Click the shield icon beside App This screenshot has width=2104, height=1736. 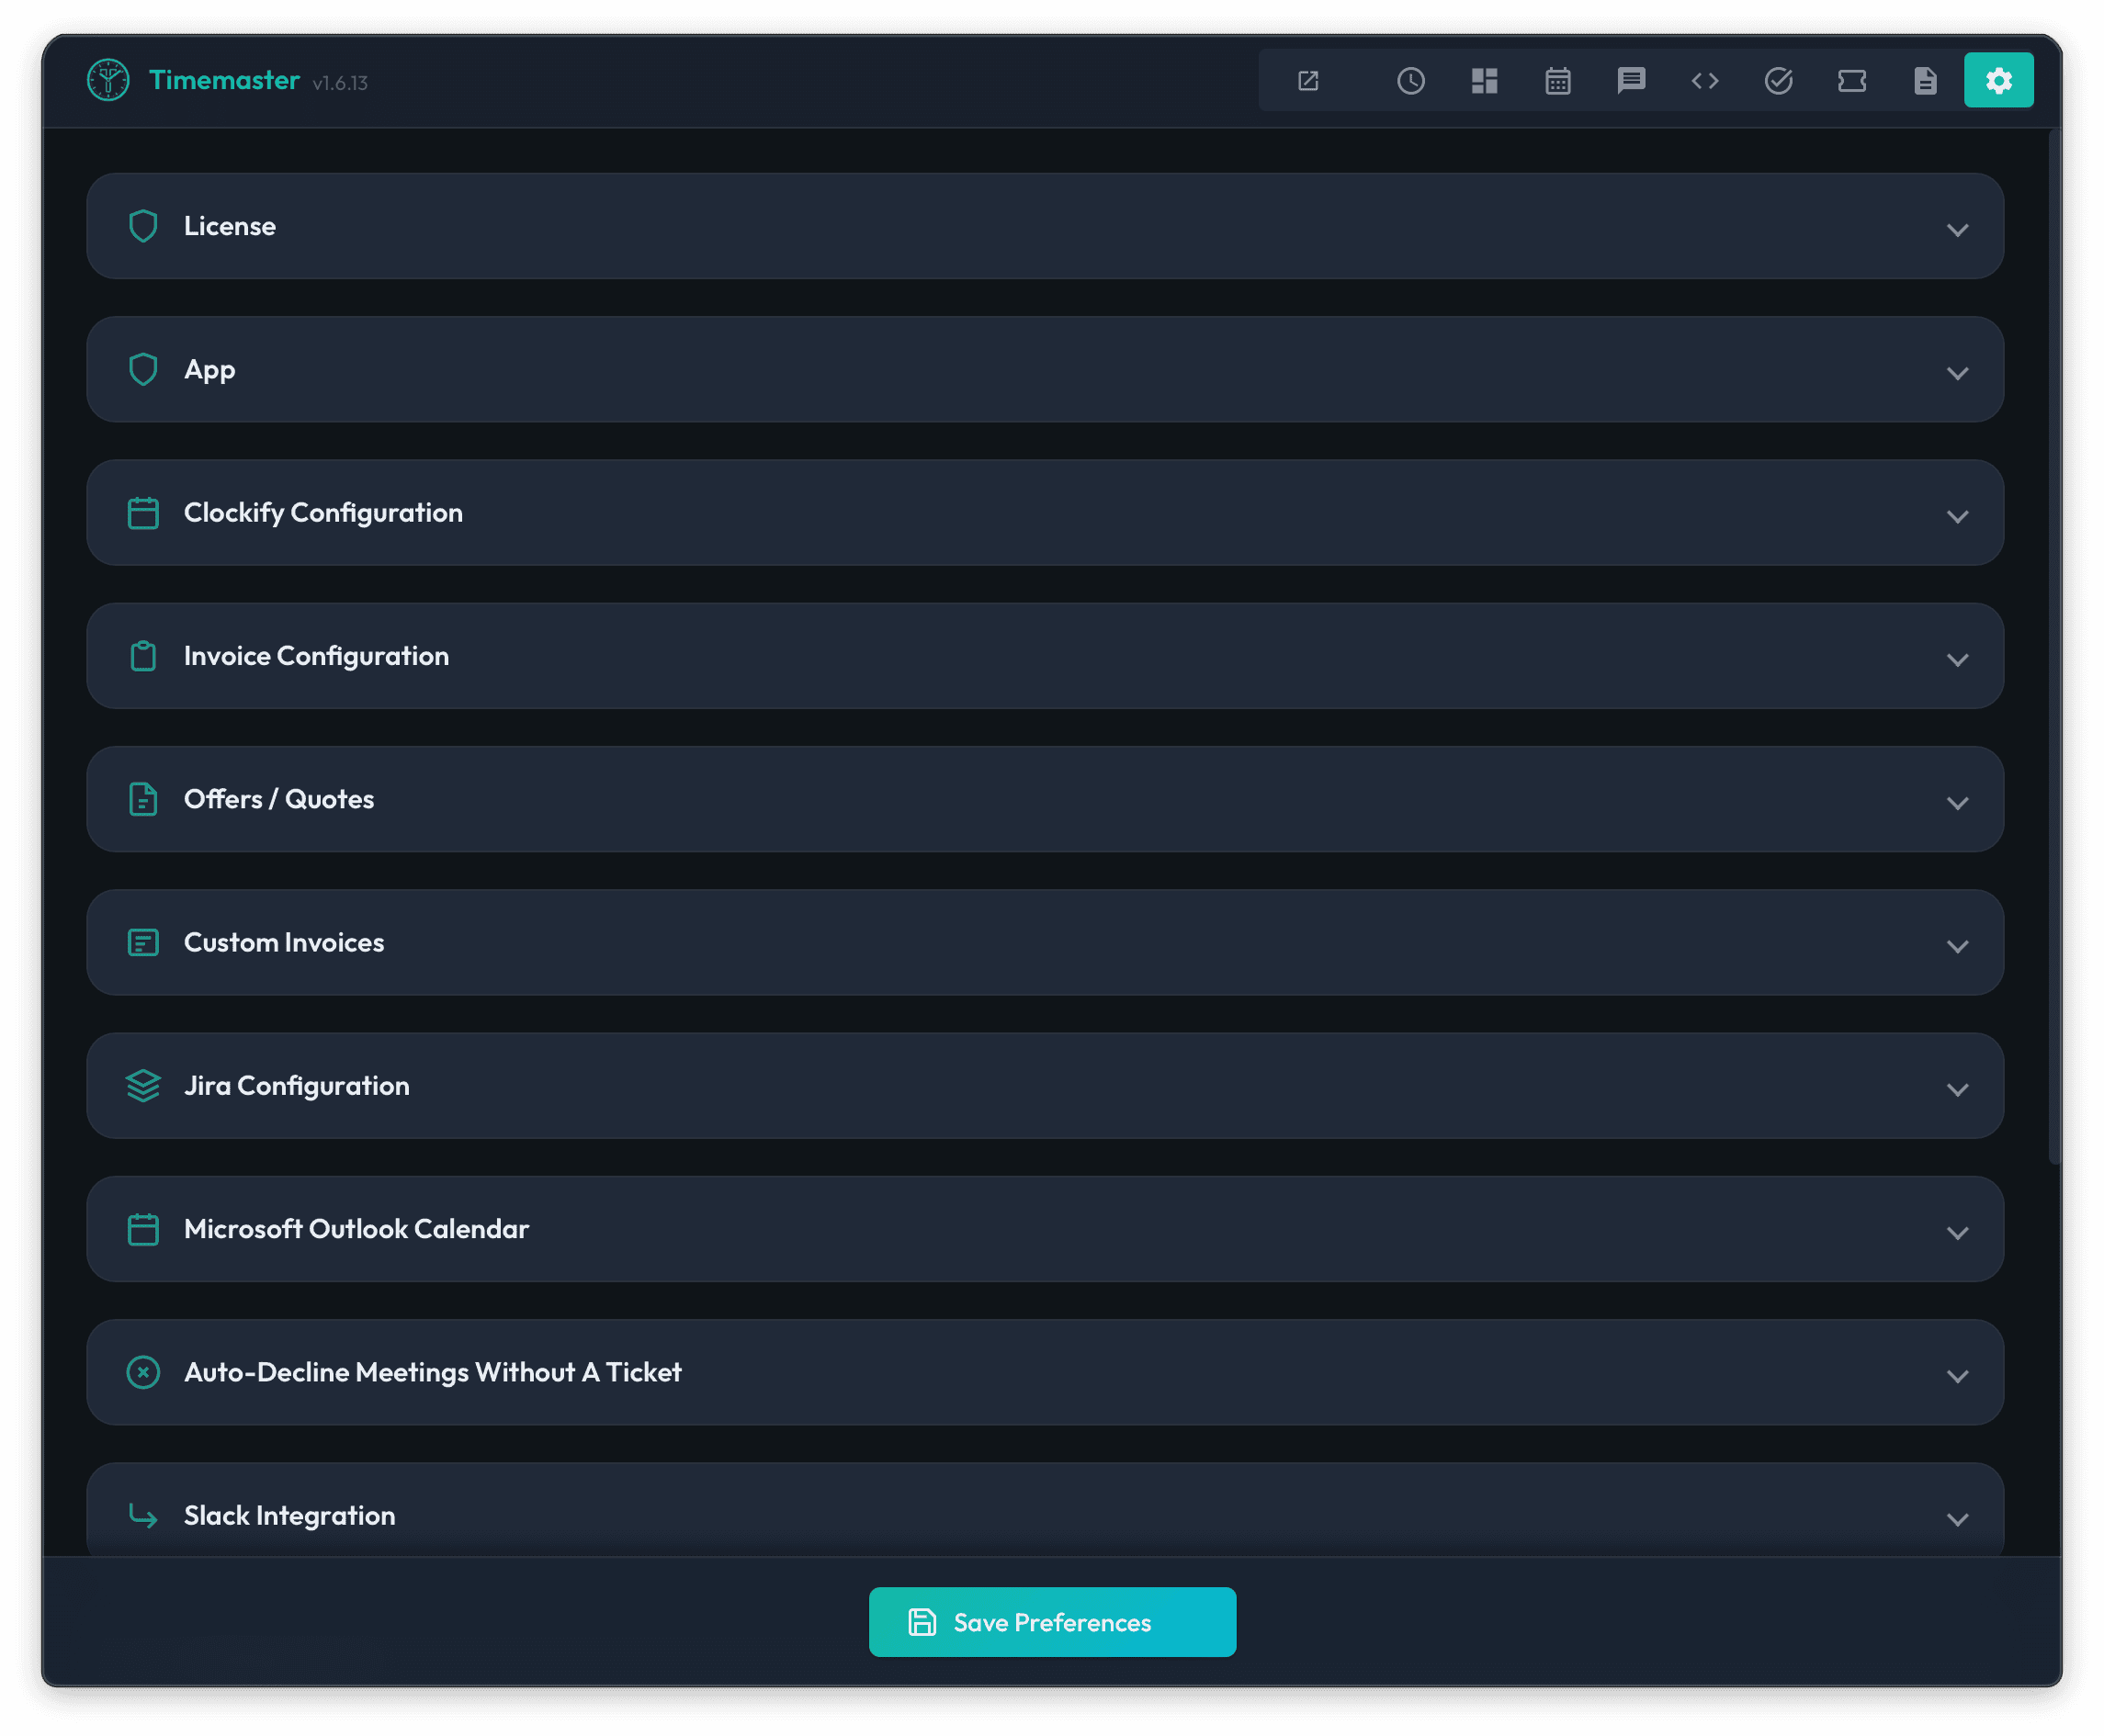pos(143,370)
